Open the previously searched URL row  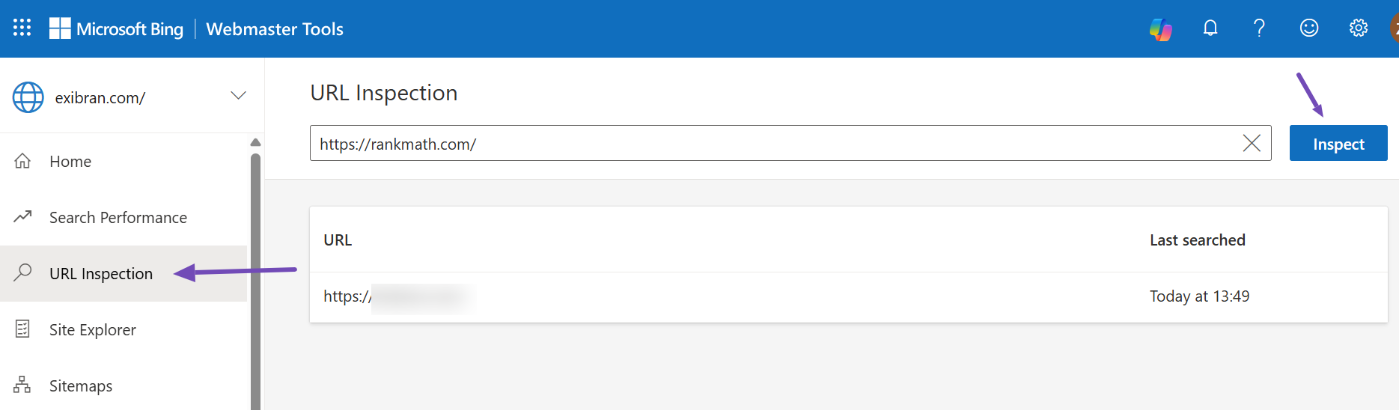tap(400, 296)
